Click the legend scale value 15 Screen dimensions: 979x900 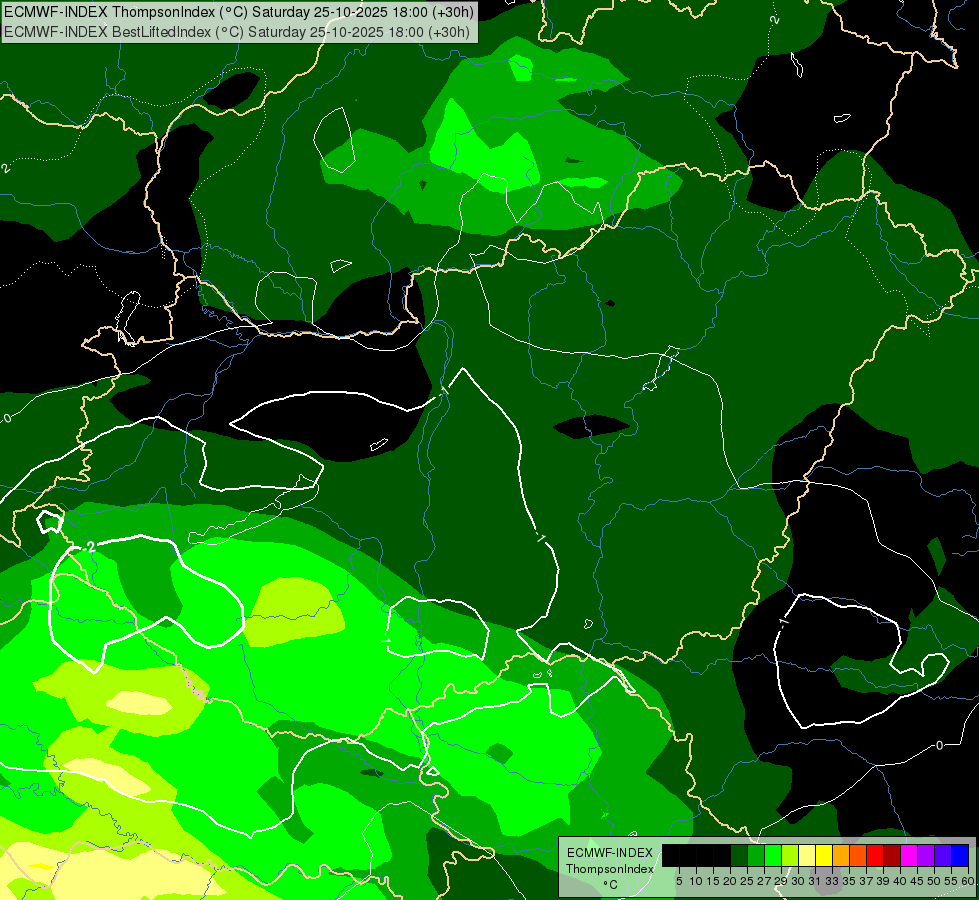[713, 881]
